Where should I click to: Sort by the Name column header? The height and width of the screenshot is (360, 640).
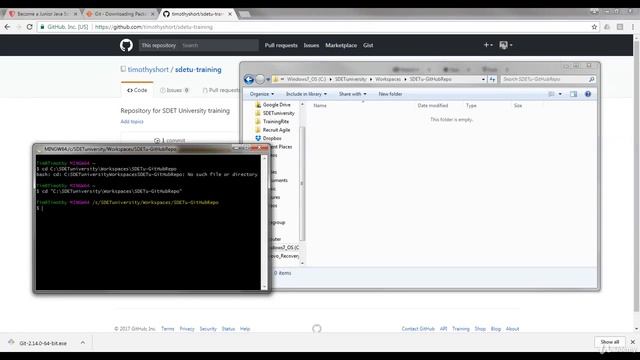tap(320, 105)
